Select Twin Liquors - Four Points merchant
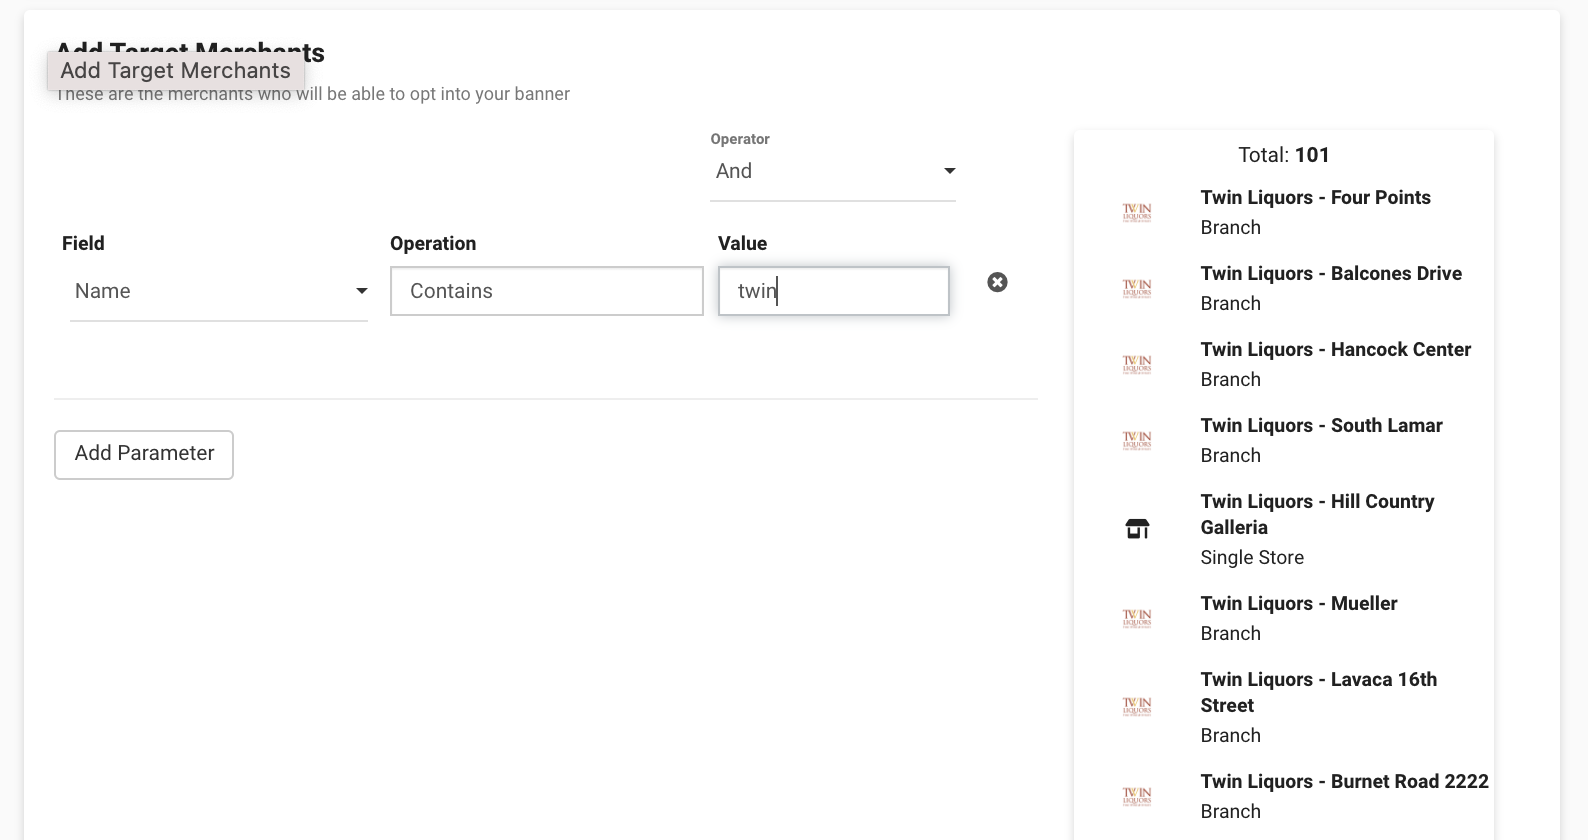This screenshot has height=840, width=1588. 1315,198
